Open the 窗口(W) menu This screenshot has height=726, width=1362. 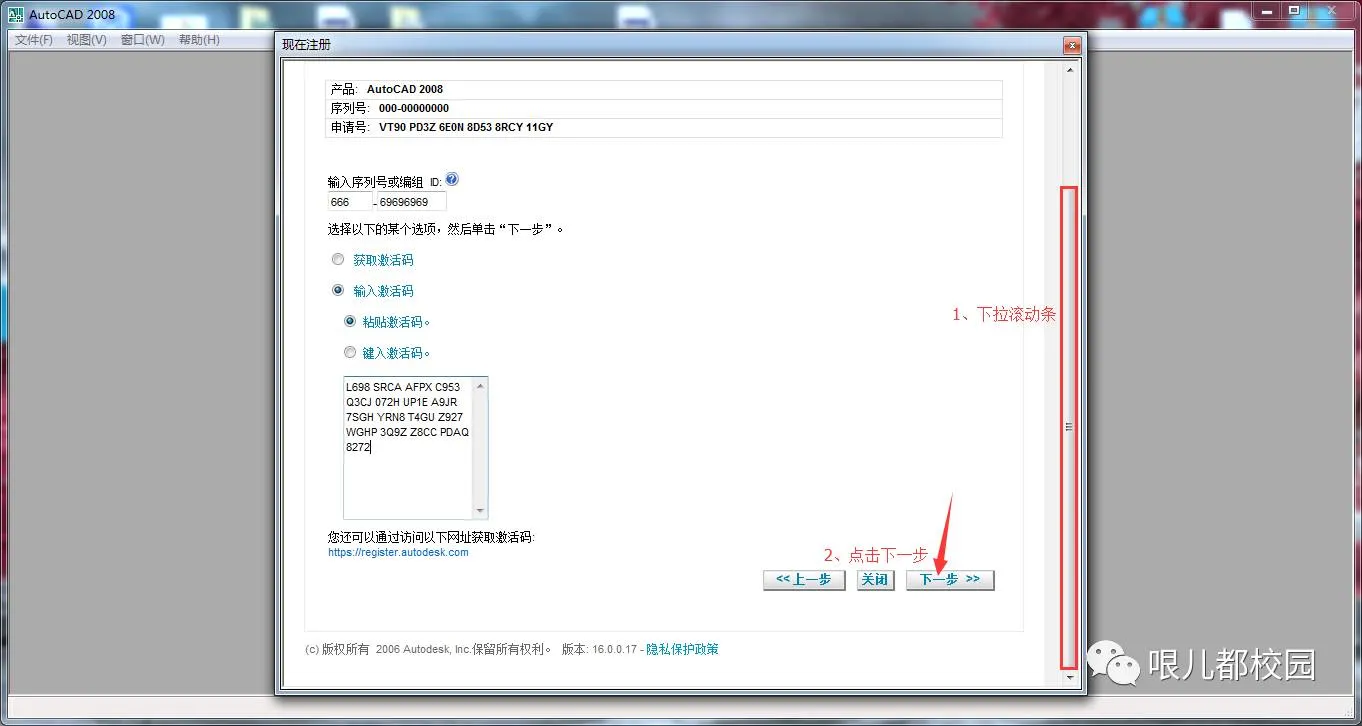[x=142, y=40]
